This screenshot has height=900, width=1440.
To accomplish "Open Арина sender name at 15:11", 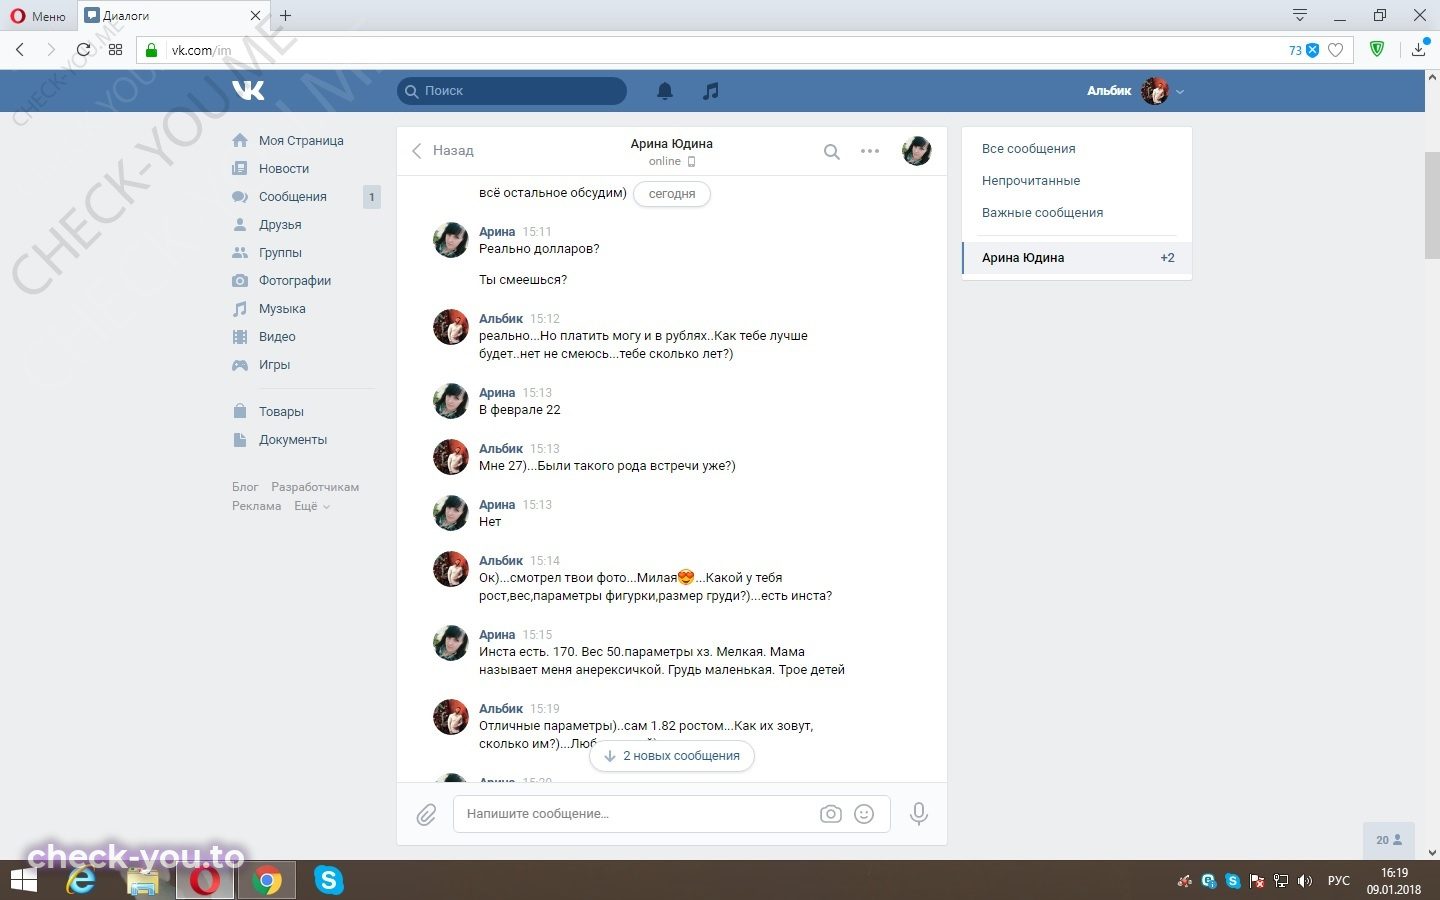I will tap(497, 232).
